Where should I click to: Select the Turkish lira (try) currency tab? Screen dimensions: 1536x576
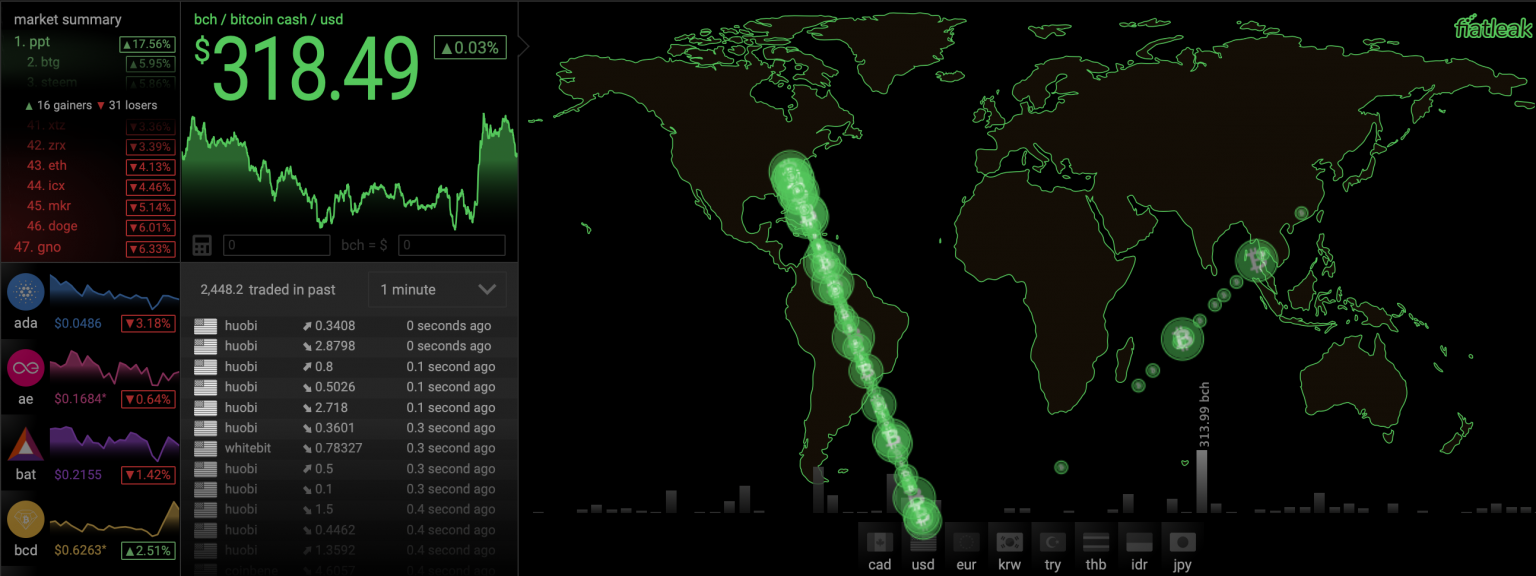[x=1052, y=542]
